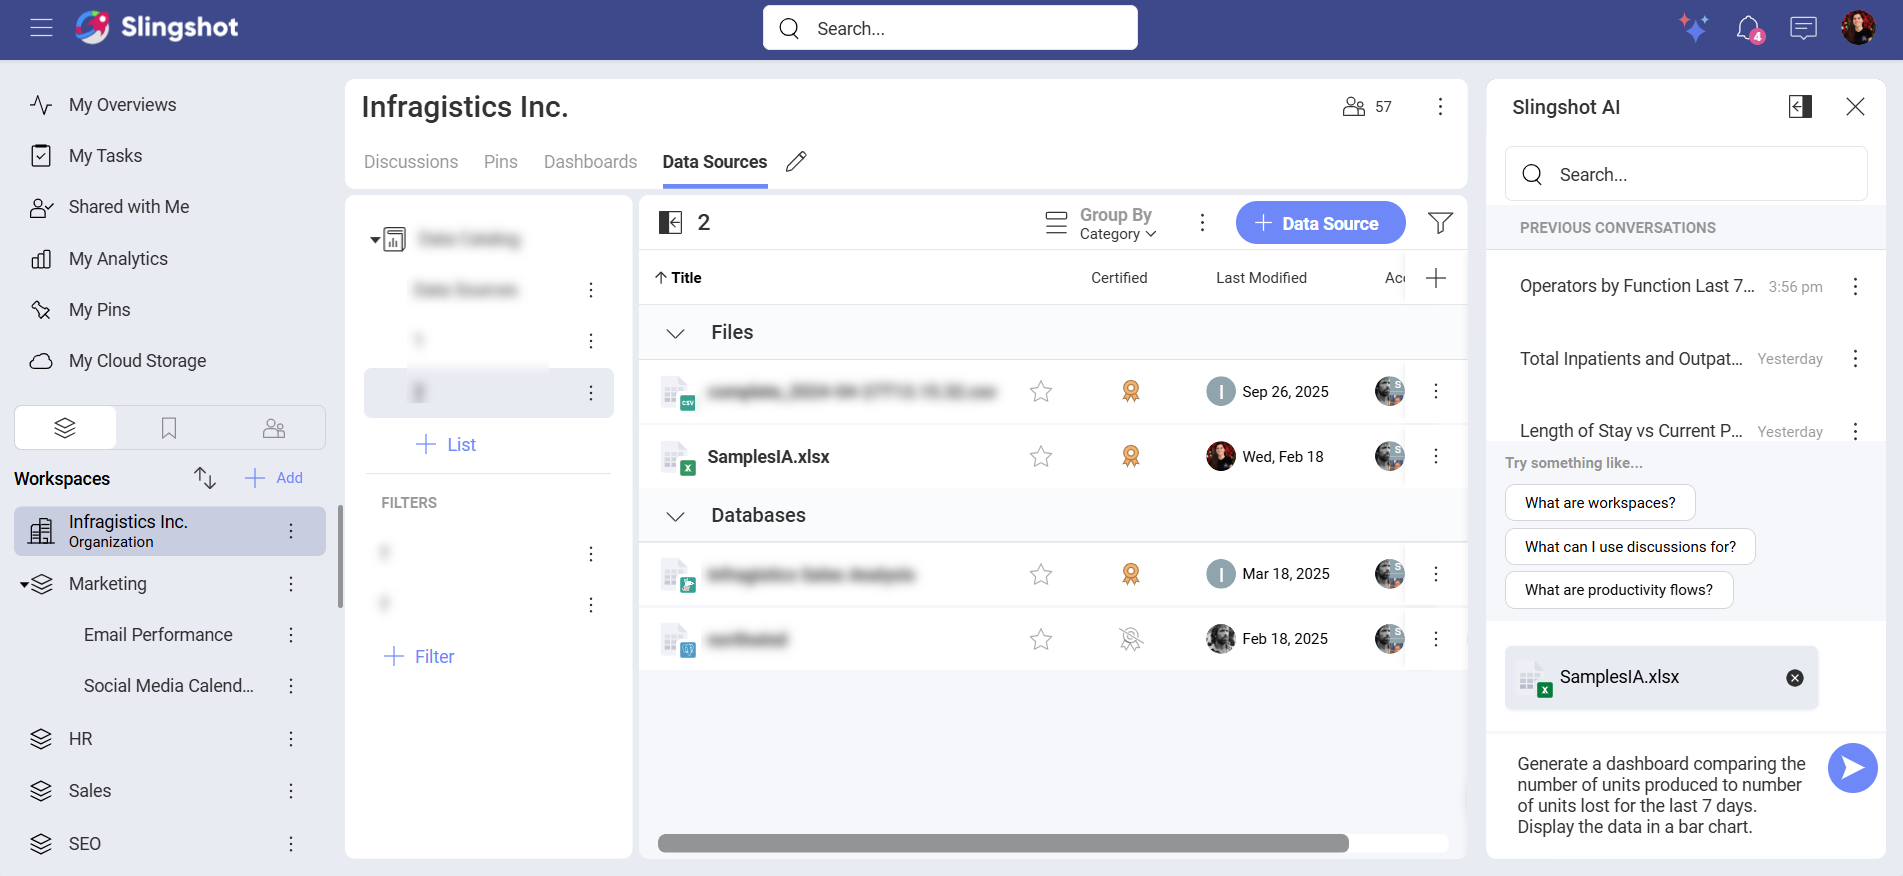Collapse the left catalog panel
This screenshot has height=876, width=1903.
(670, 222)
